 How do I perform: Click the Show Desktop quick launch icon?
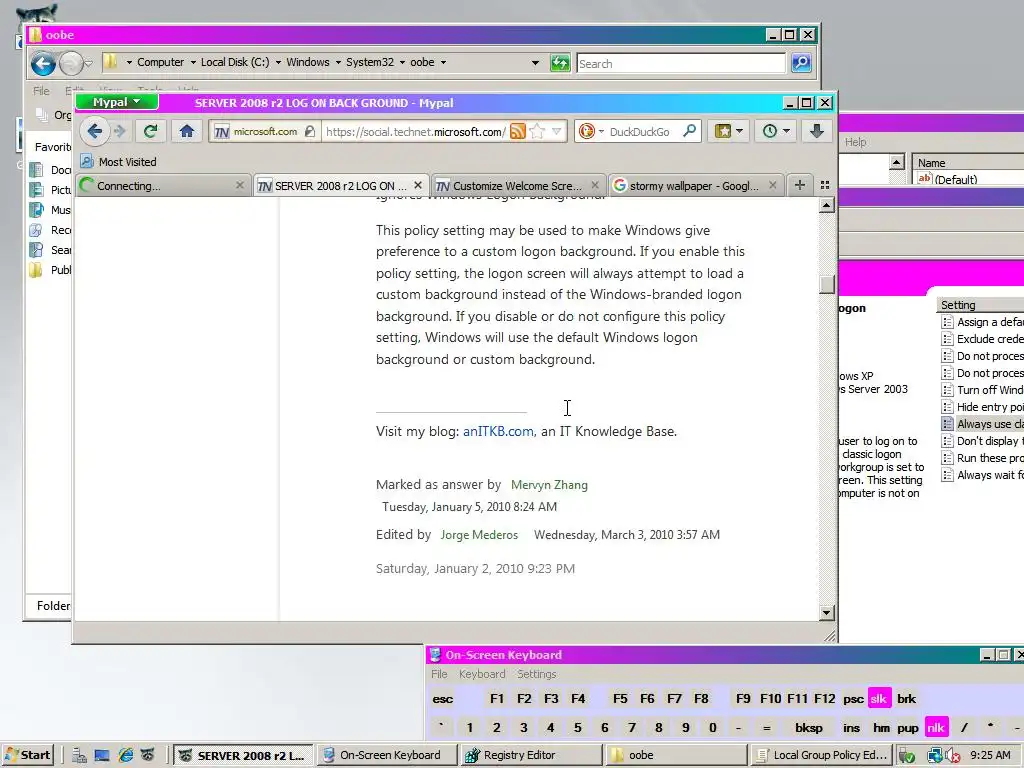pyautogui.click(x=102, y=755)
